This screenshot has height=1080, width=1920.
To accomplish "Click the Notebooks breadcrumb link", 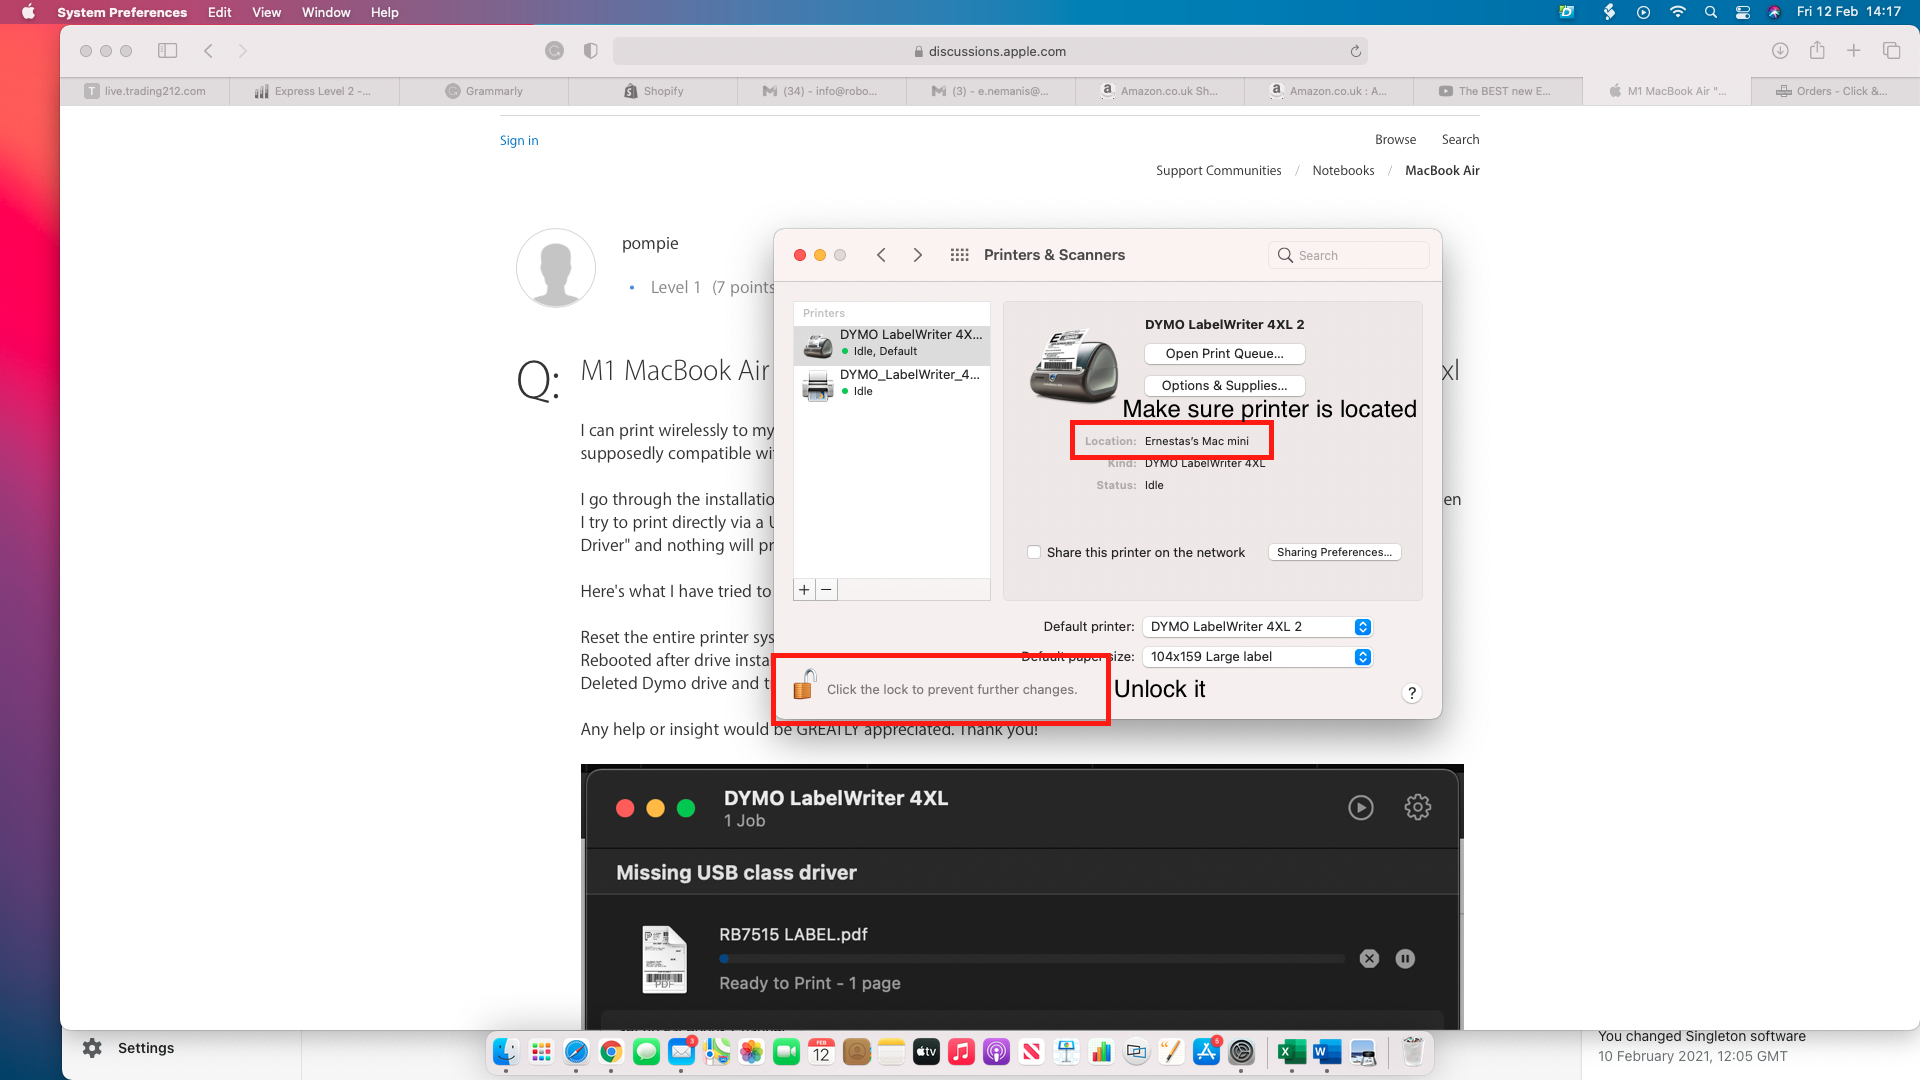I will [1343, 170].
